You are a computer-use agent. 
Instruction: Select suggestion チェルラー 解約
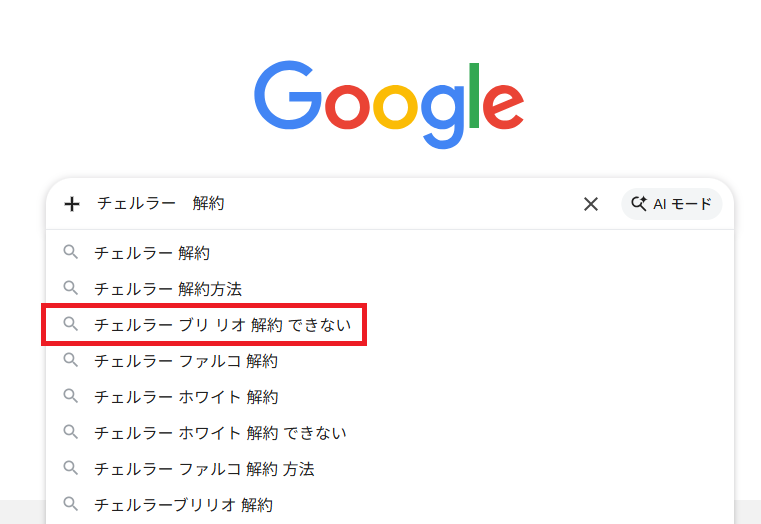[152, 253]
